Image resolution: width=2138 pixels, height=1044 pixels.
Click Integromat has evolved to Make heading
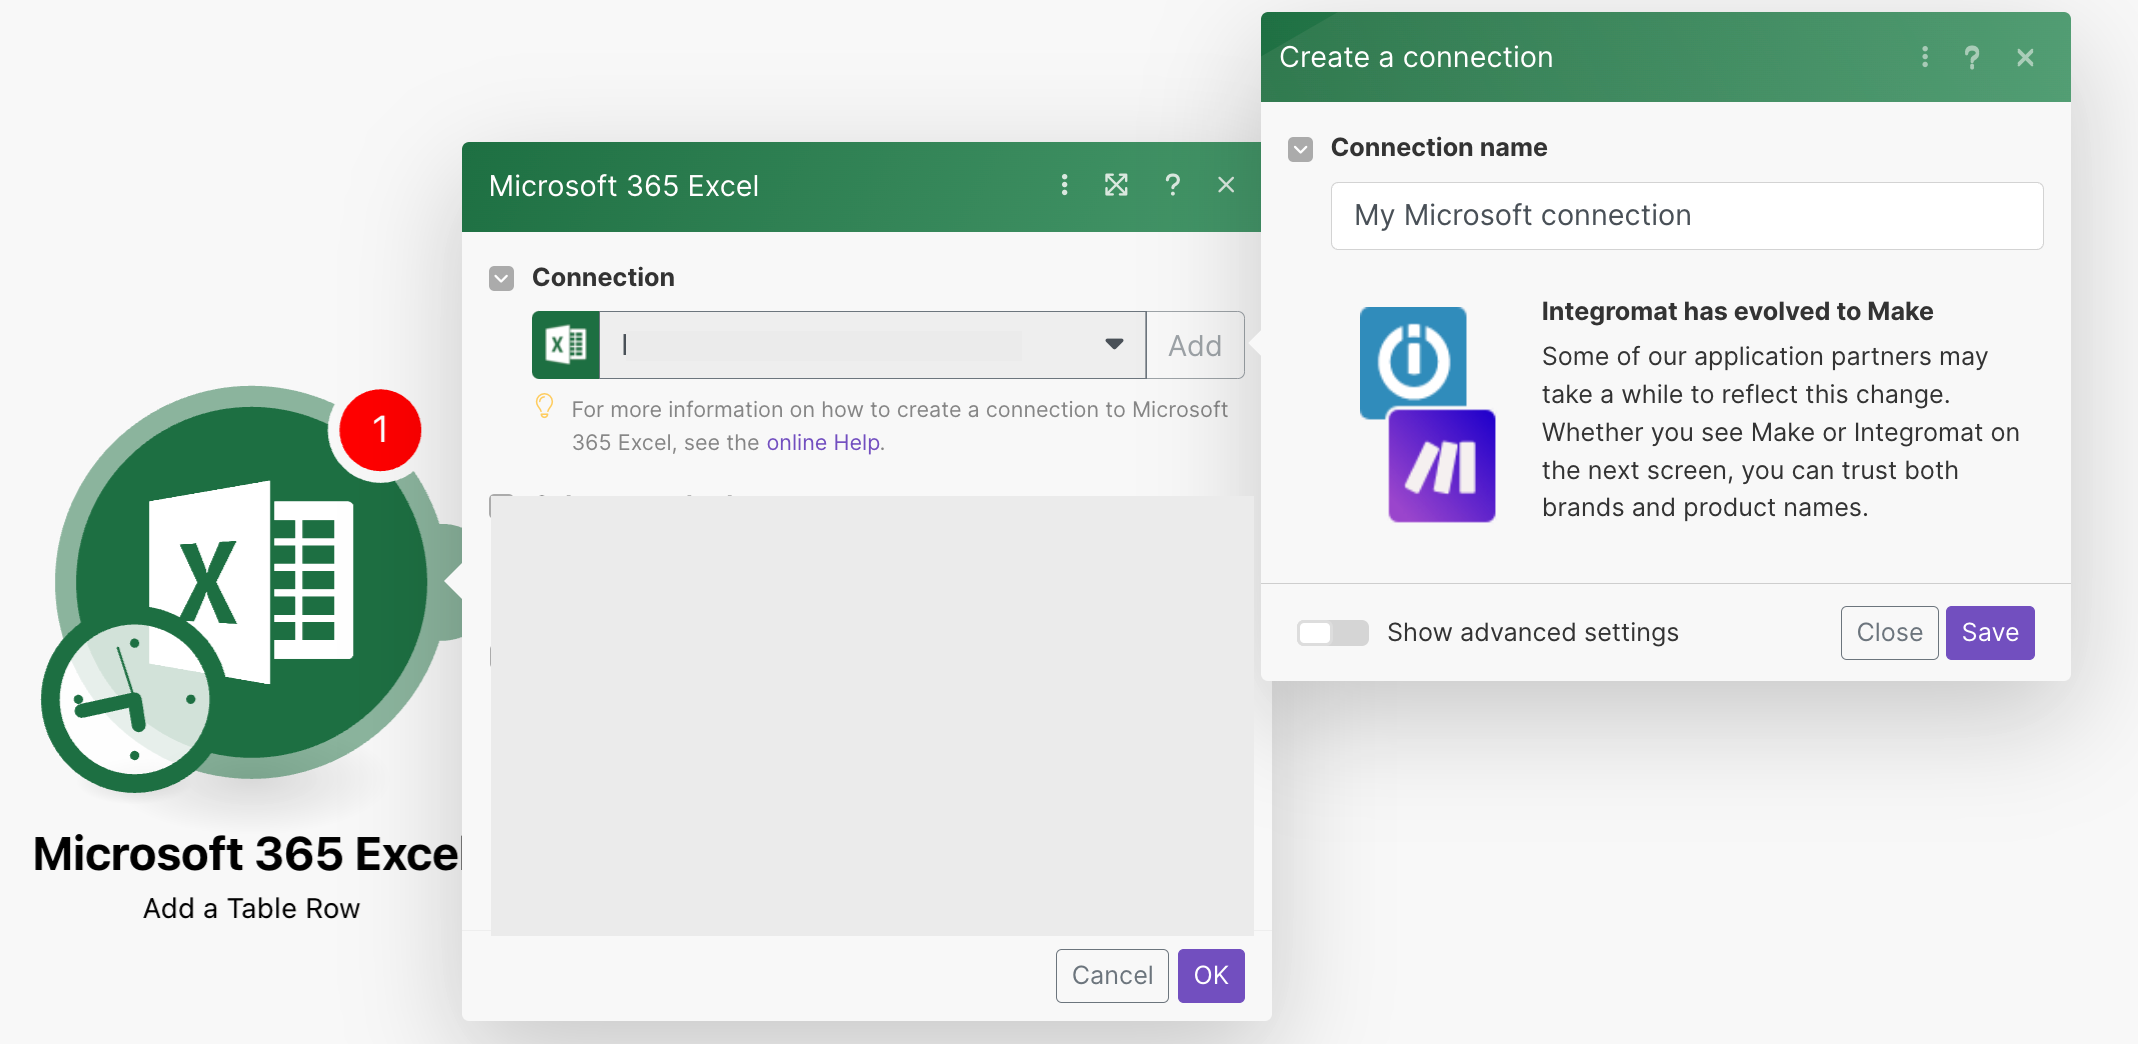click(x=1737, y=311)
